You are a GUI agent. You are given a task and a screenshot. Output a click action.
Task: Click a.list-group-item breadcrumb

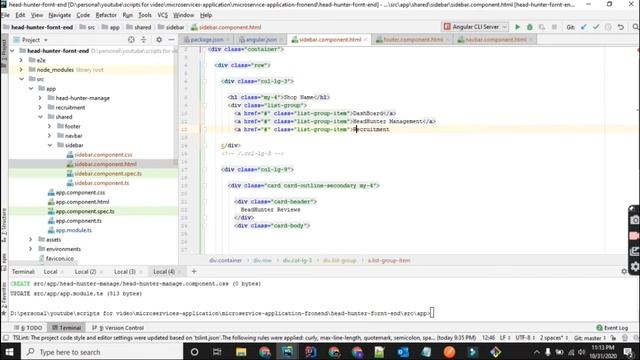[x=389, y=260]
